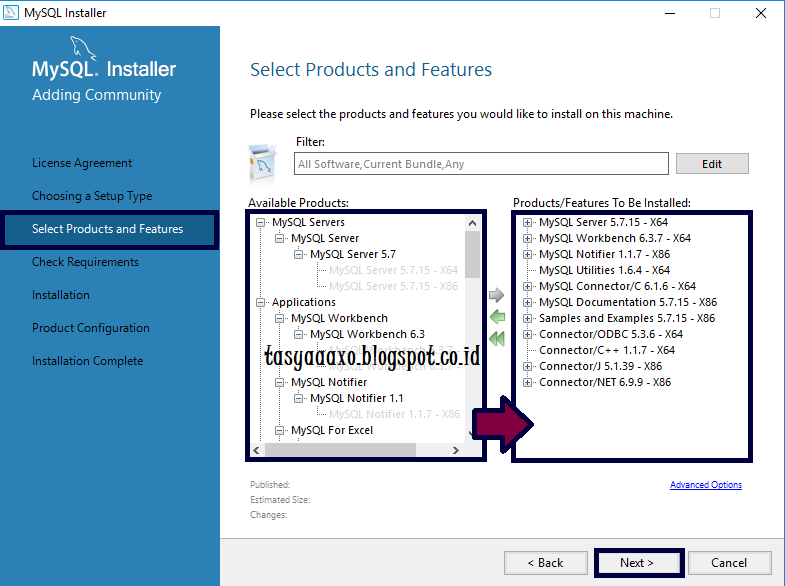Select the Select Products and Features step
This screenshot has height=586, width=785.
(x=108, y=229)
